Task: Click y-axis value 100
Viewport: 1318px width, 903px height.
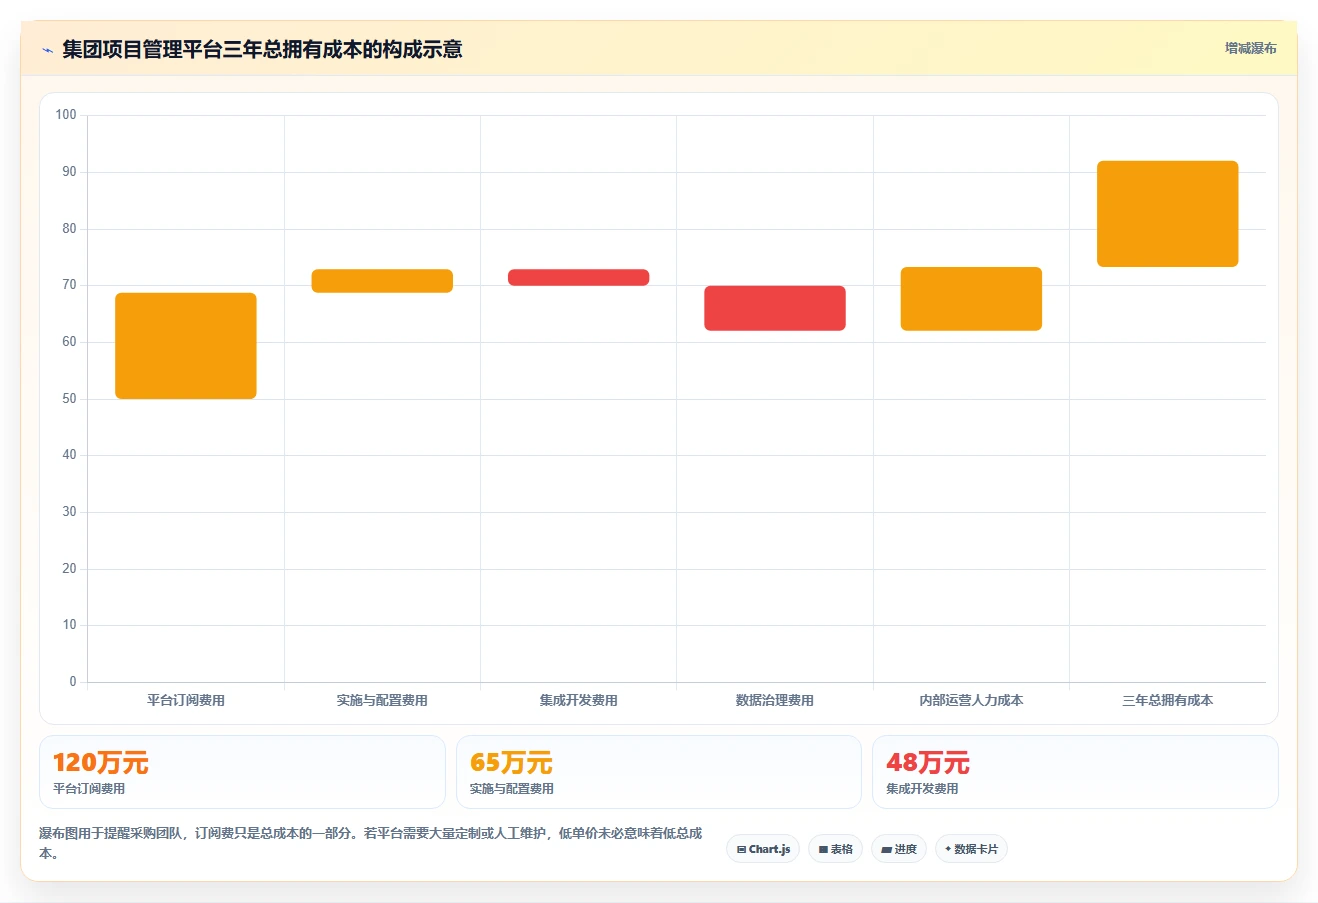Action: tap(66, 115)
